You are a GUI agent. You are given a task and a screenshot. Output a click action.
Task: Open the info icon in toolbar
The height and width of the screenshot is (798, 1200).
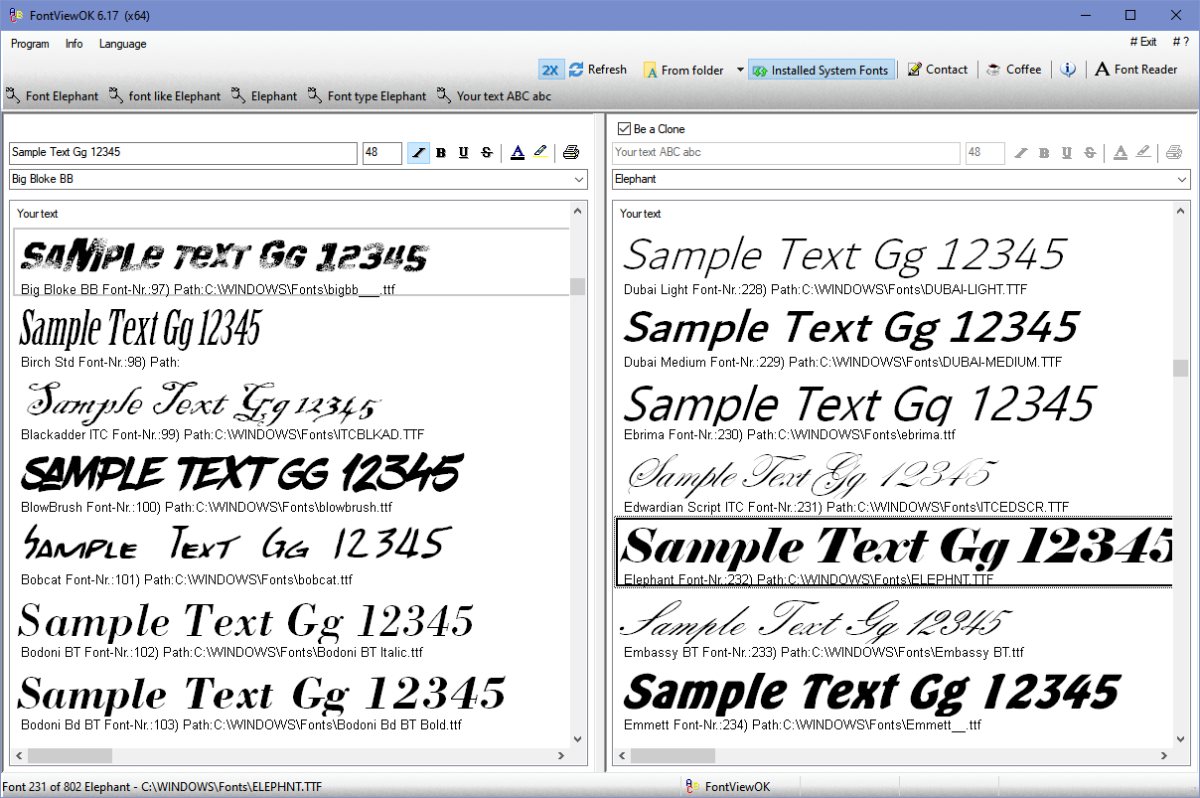1068,70
